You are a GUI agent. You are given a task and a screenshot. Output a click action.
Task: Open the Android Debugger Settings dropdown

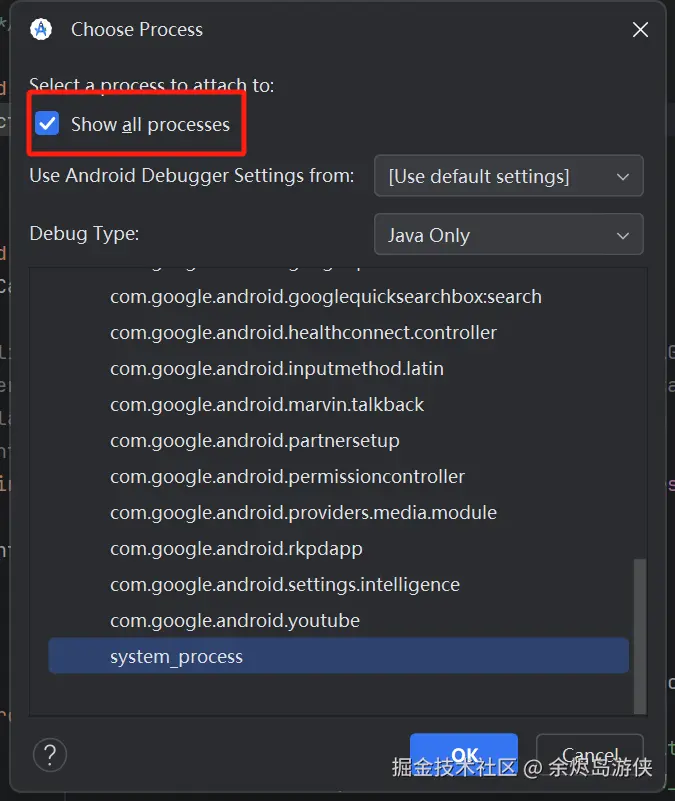(508, 176)
